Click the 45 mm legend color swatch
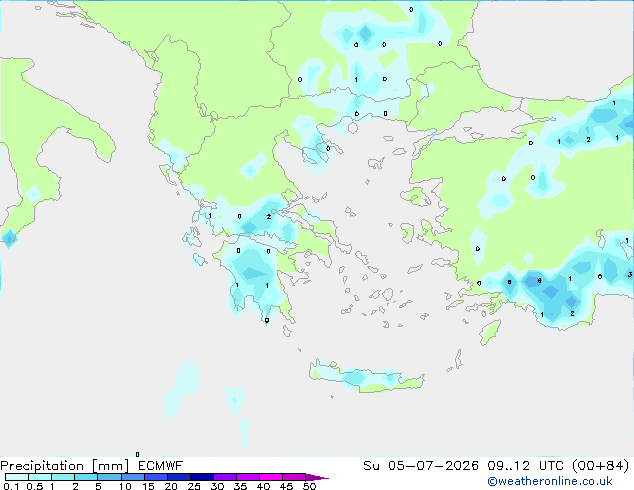Screen dimensions: 634x490 point(294,477)
